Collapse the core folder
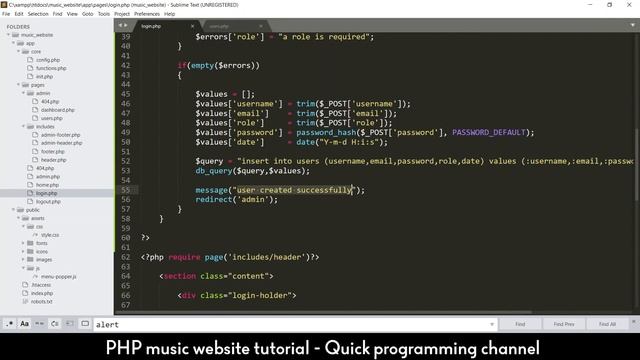Viewport: 640px width, 360px height. [18, 52]
